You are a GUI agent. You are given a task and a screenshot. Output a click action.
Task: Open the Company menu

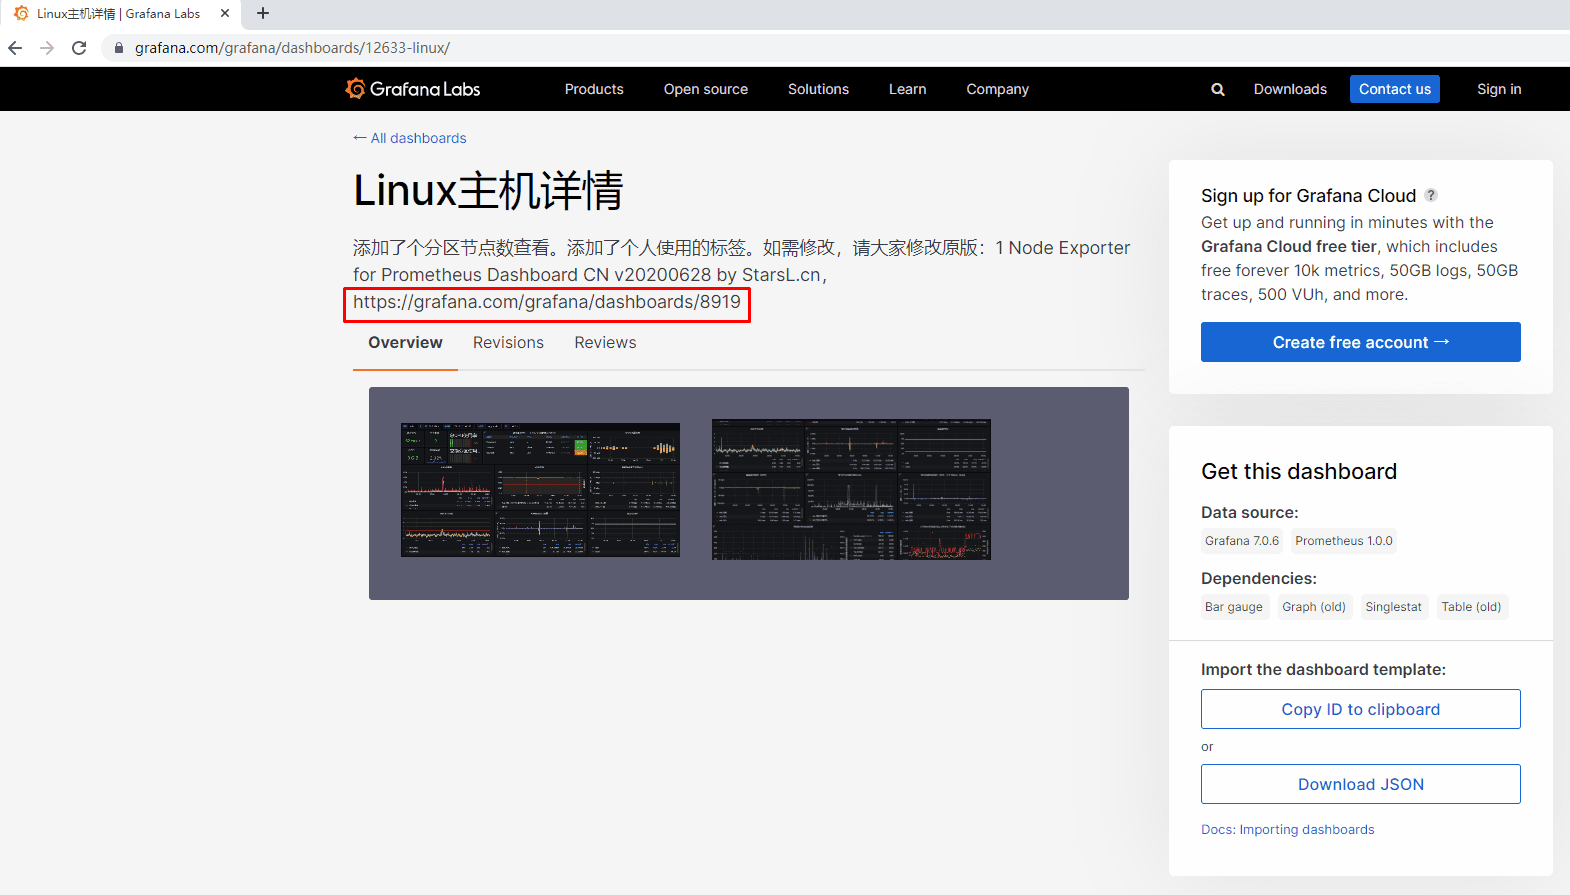point(997,89)
